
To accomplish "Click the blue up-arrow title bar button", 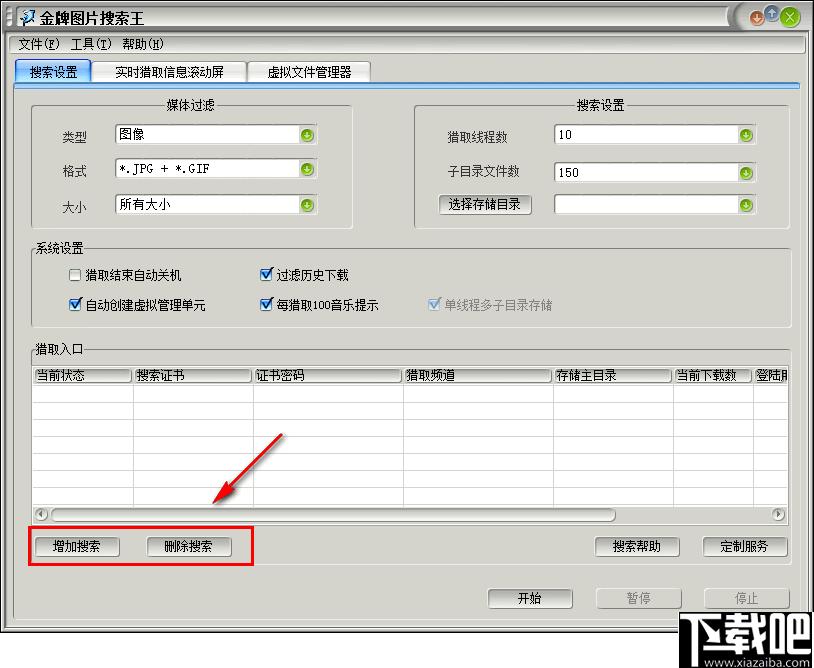I will [x=772, y=15].
